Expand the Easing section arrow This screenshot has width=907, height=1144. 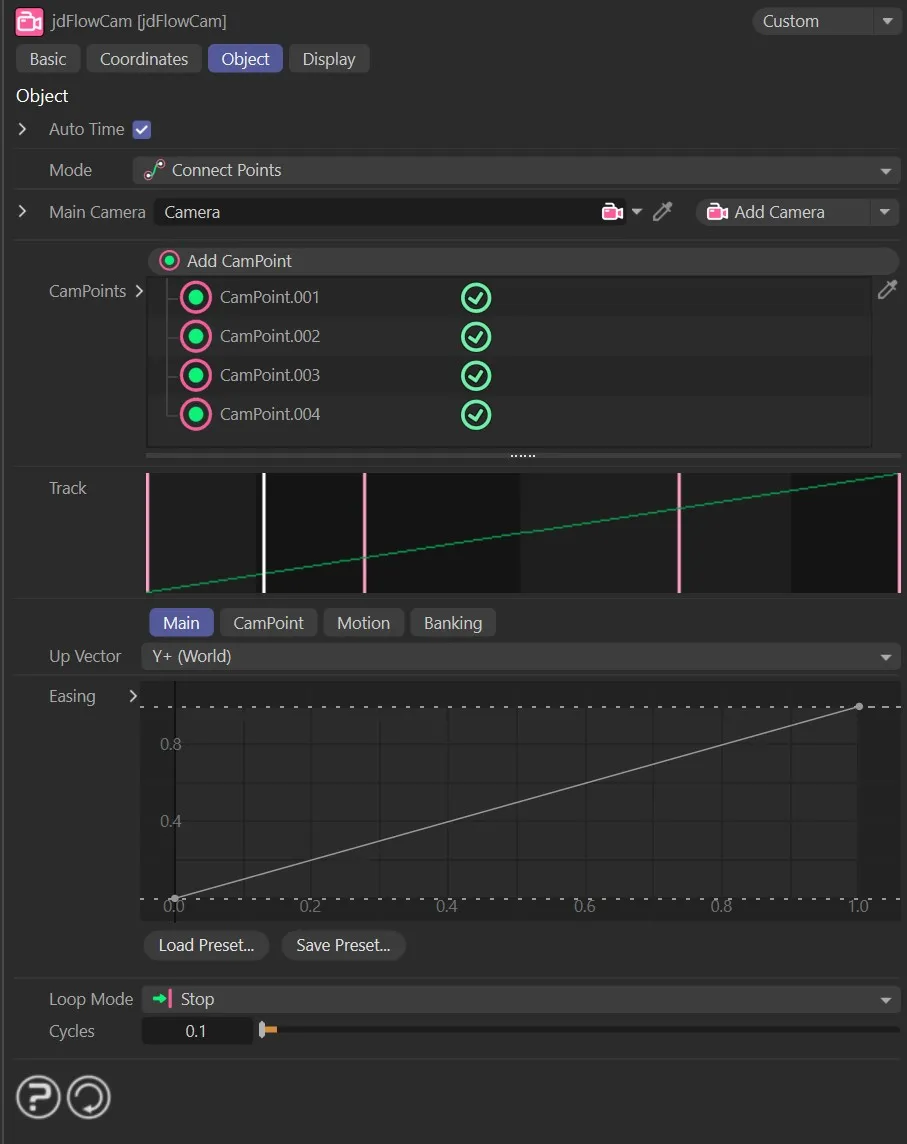click(x=133, y=696)
